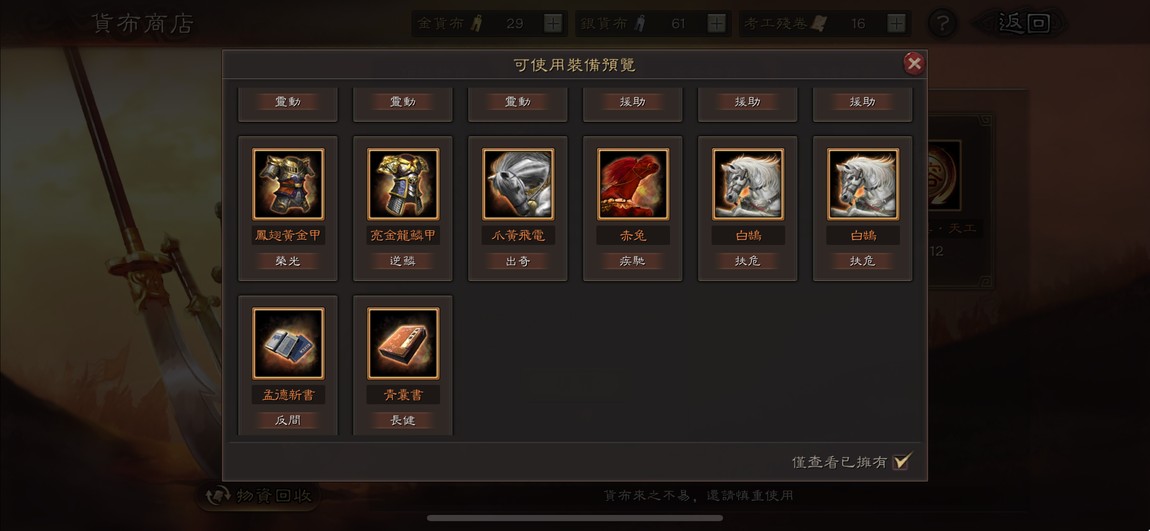This screenshot has height=531, width=1150.
Task: Pick the red 赤兔 horse icon
Action: pos(633,184)
